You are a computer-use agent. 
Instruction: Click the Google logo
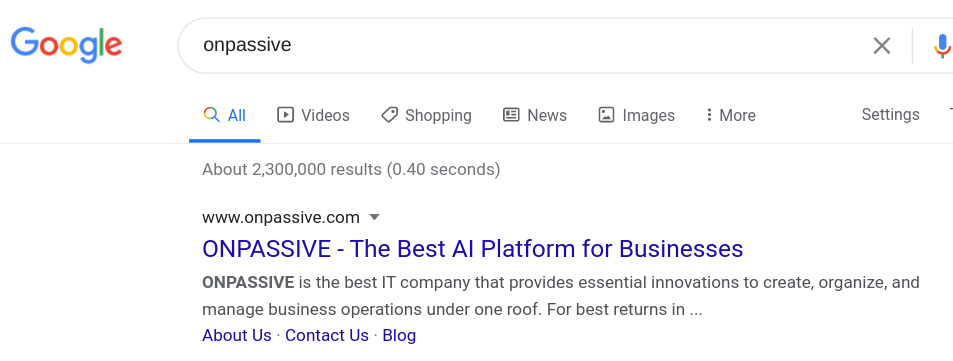coord(66,45)
